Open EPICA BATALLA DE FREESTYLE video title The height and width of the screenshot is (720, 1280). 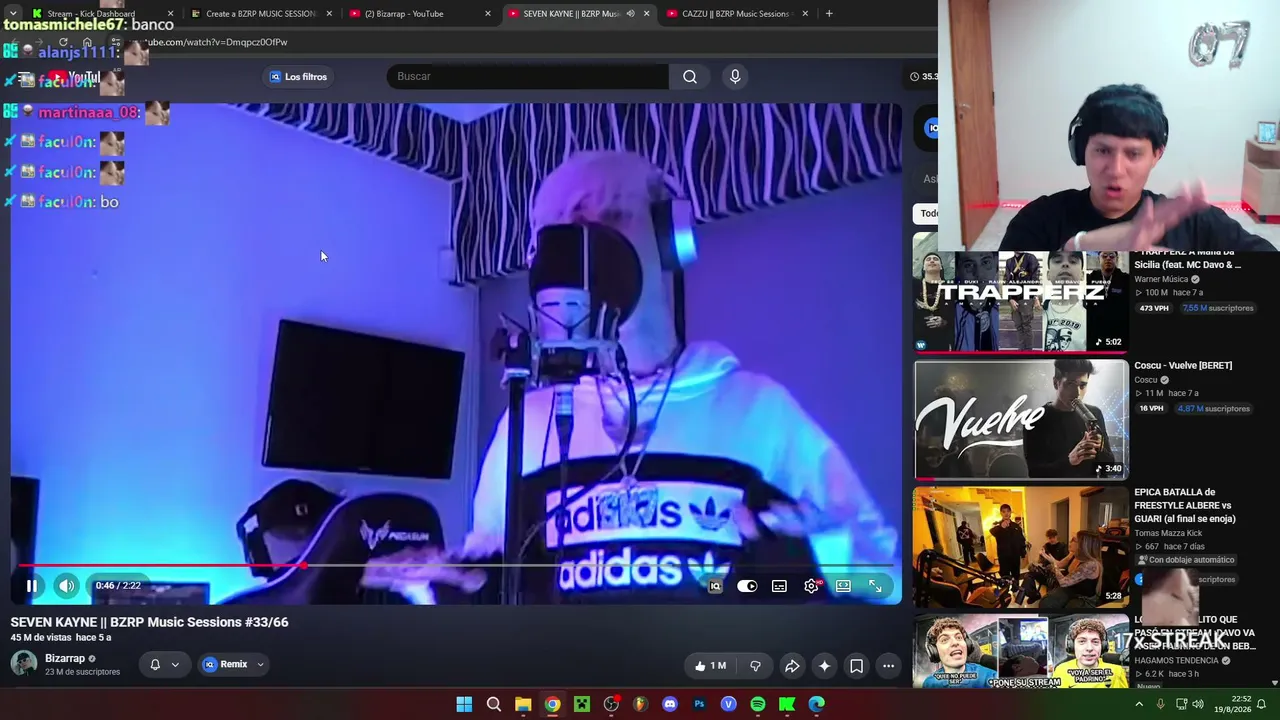click(1185, 505)
